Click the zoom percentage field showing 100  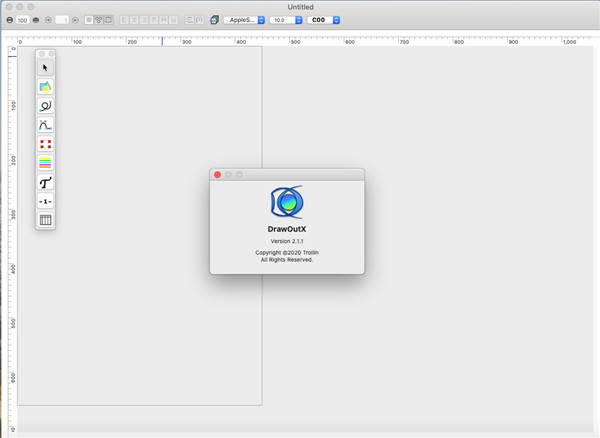tap(22, 20)
